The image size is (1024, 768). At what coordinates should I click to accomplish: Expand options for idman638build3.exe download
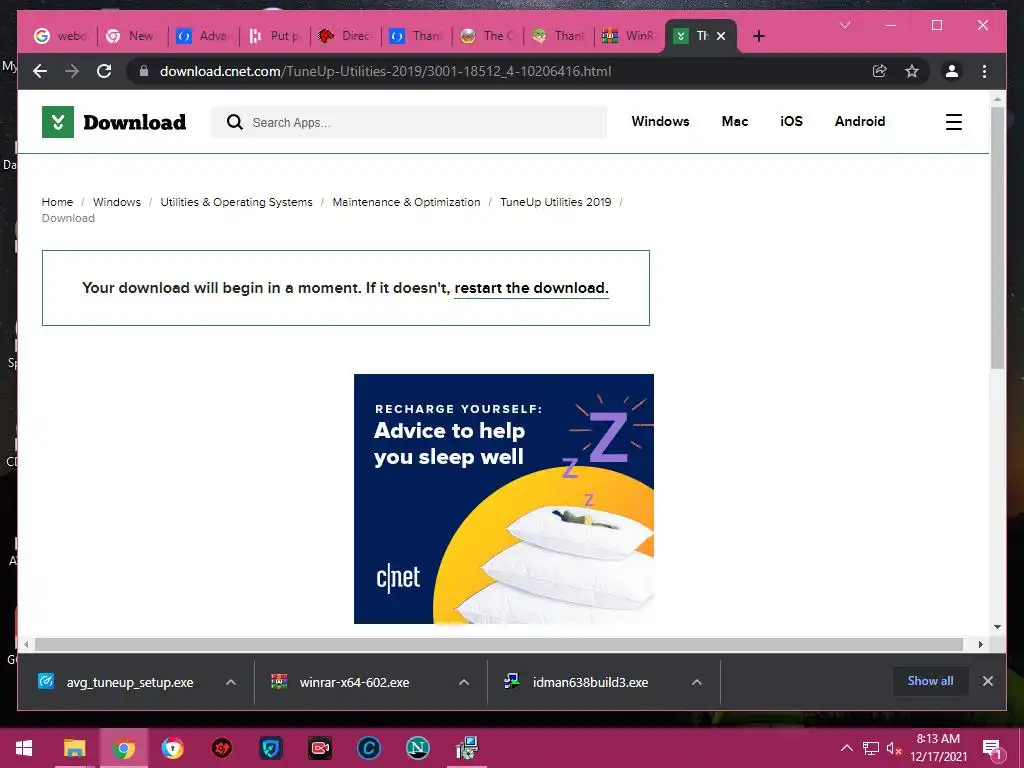(697, 682)
